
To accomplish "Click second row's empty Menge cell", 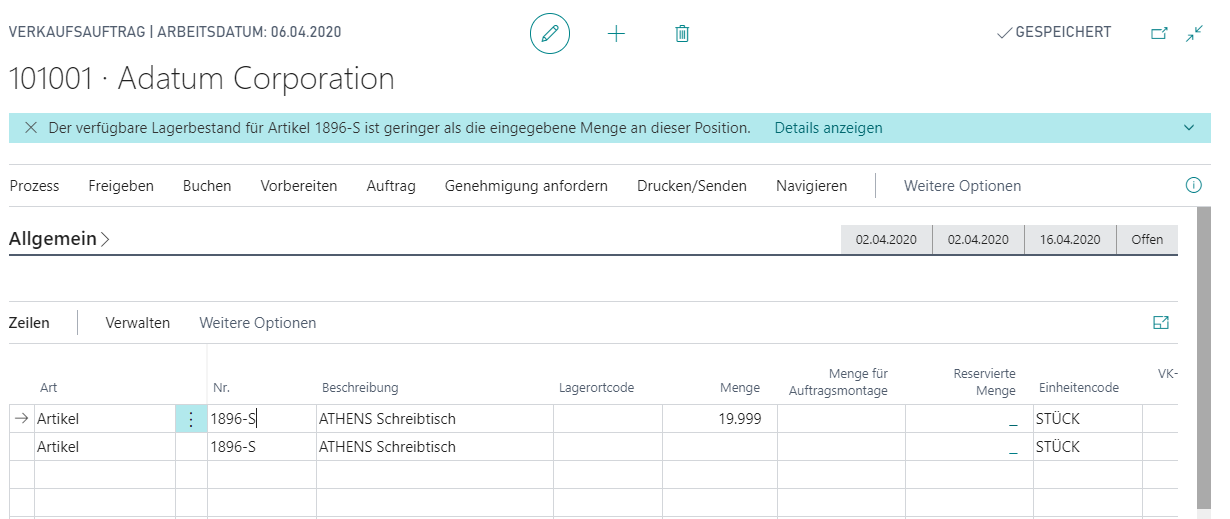I will point(720,447).
